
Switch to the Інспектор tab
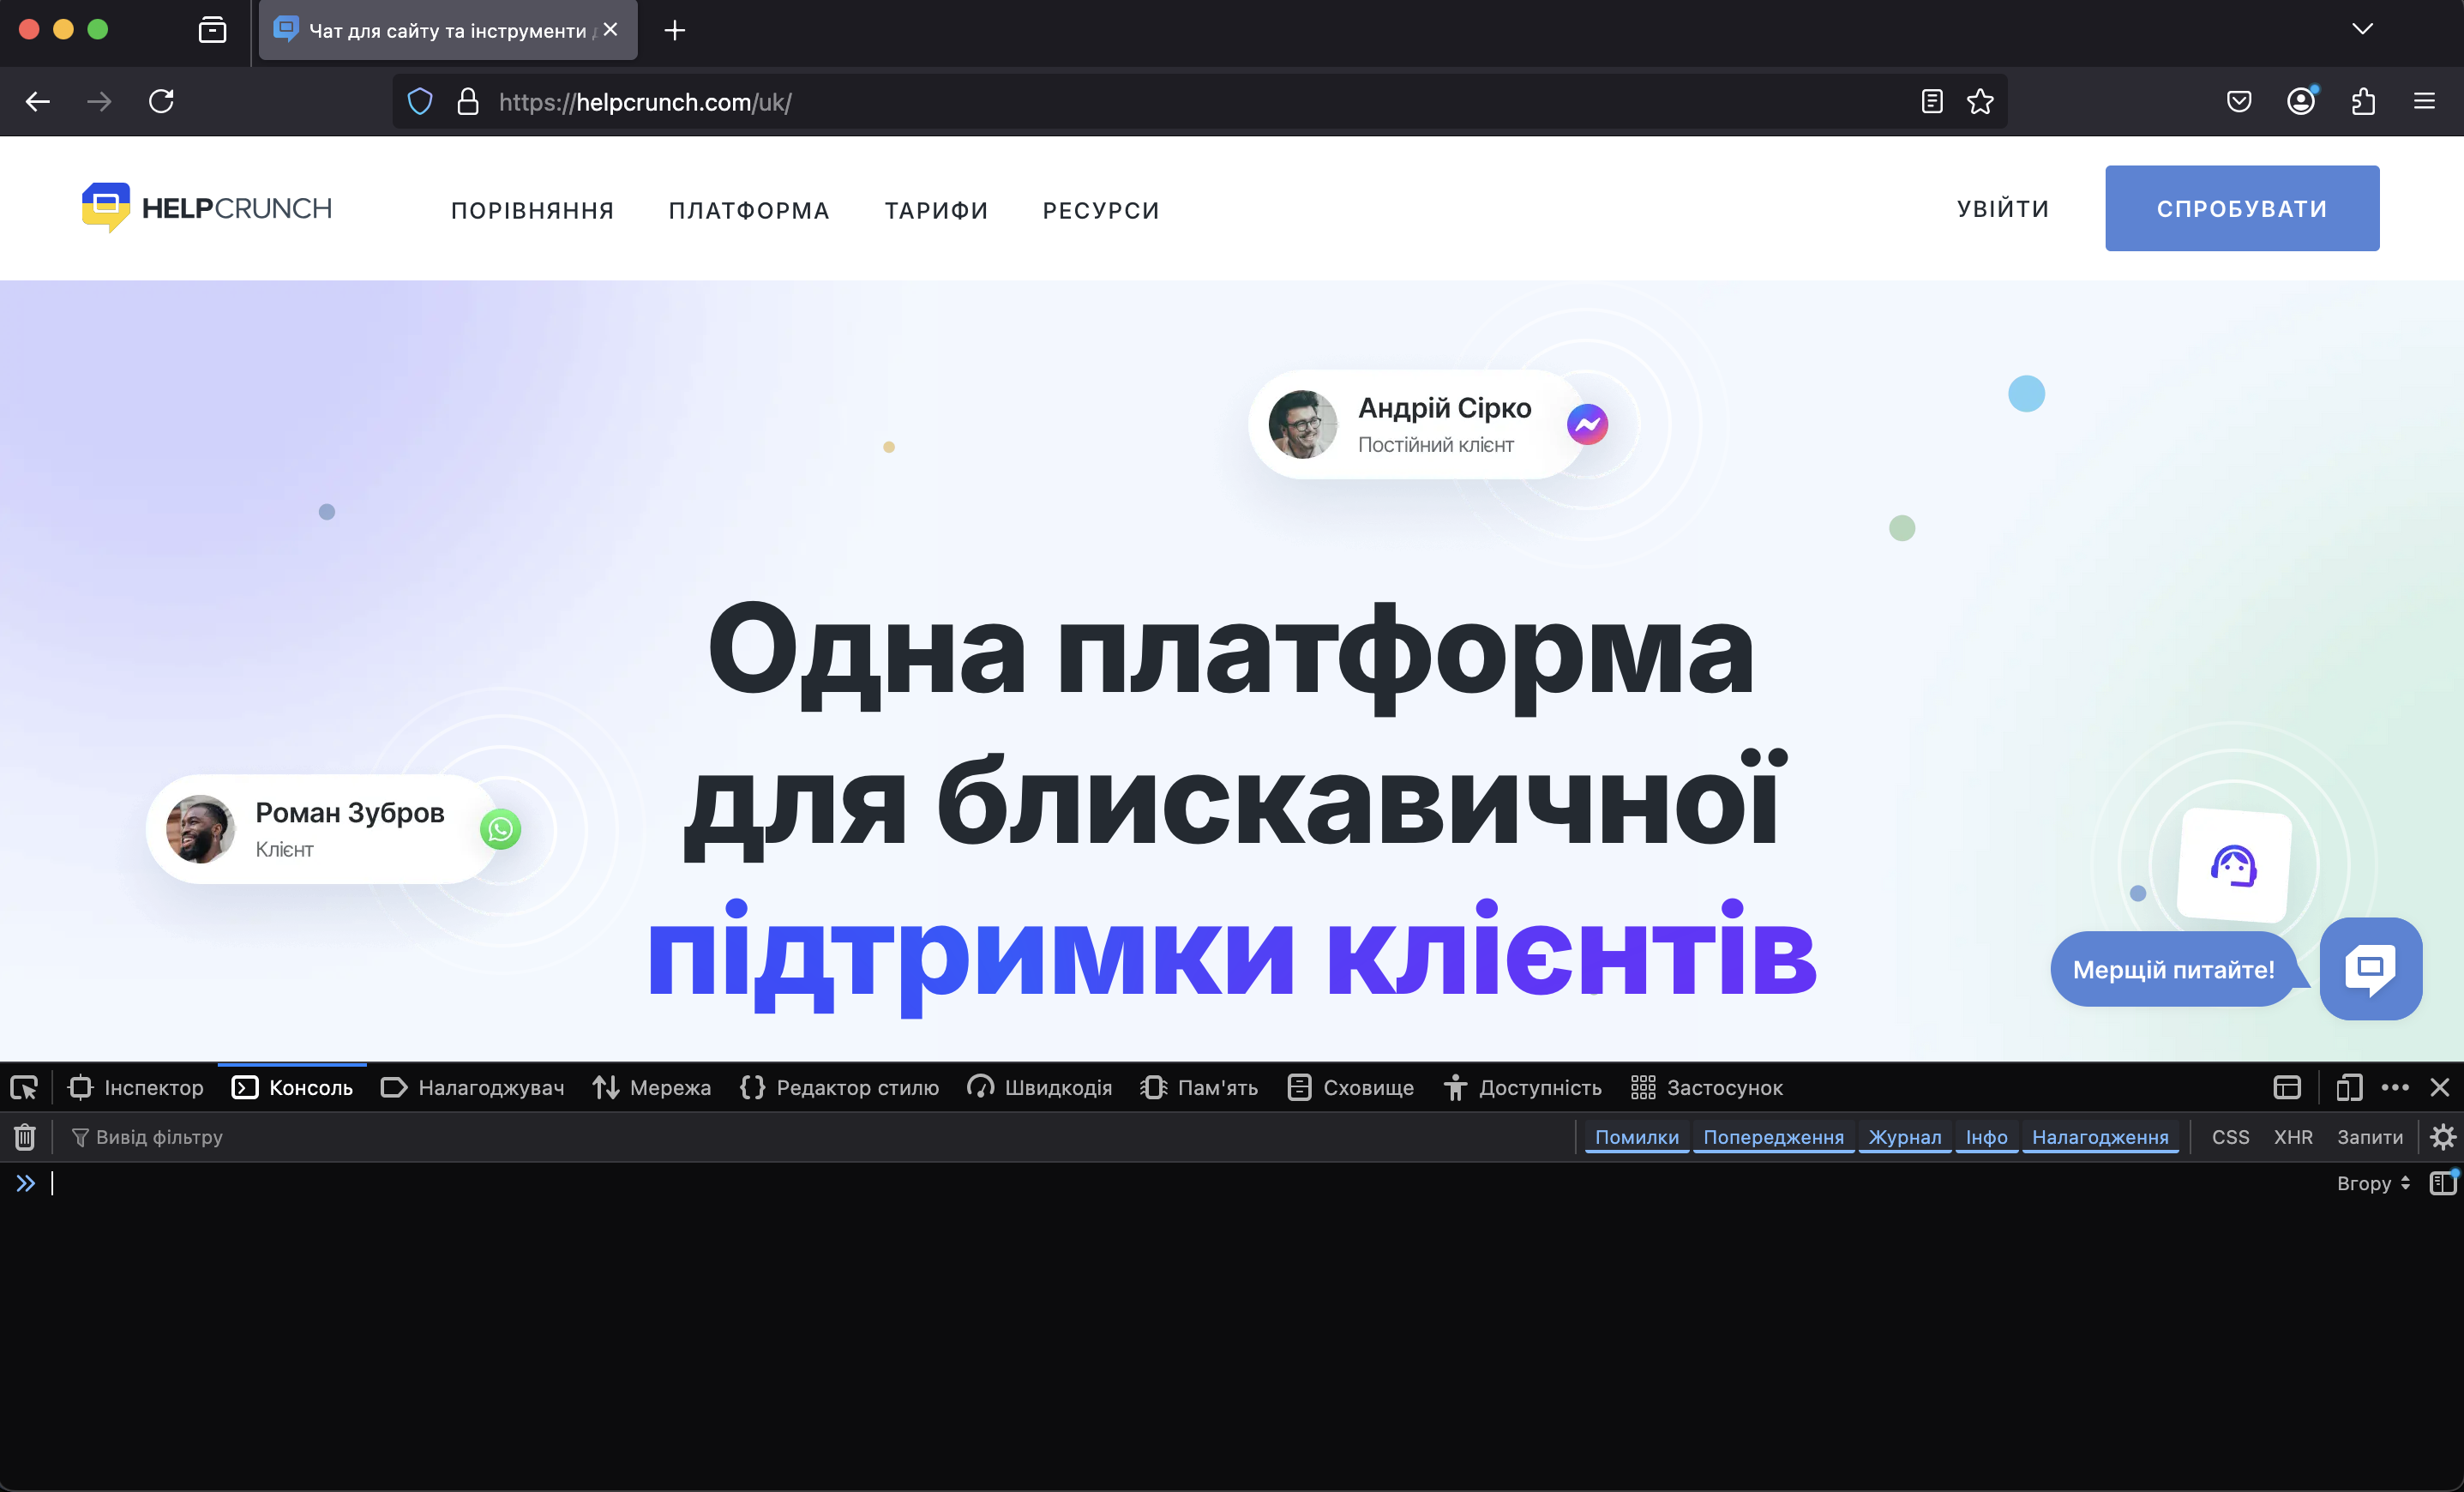point(136,1087)
